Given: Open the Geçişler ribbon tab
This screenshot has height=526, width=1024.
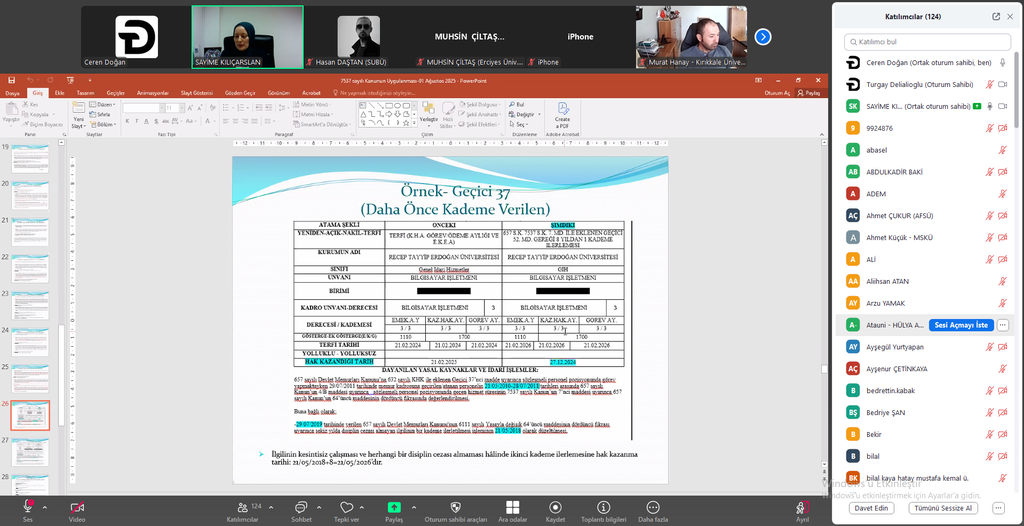Looking at the screenshot, I should tap(116, 93).
